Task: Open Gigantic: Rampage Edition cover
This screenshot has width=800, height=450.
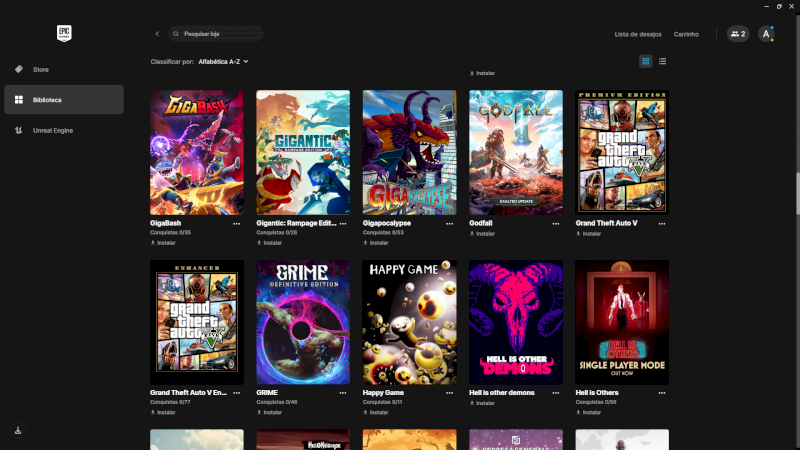Action: click(x=303, y=153)
